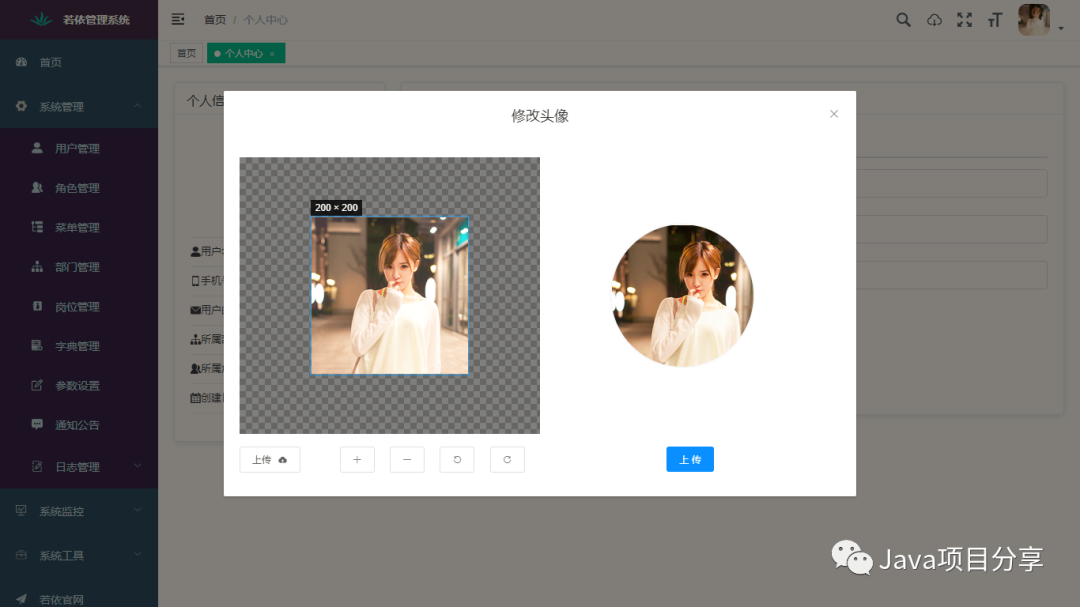This screenshot has height=607, width=1080.
Task: Toggle fullscreen mode icon
Action: pyautogui.click(x=964, y=20)
